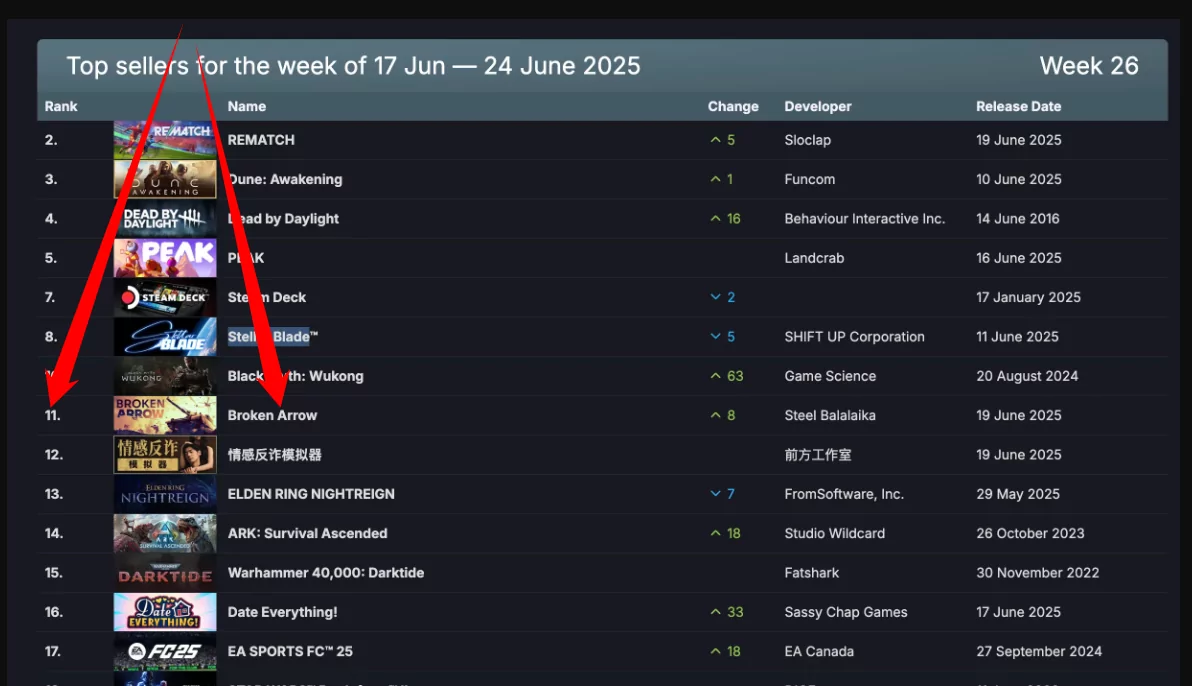Image resolution: width=1192 pixels, height=686 pixels.
Task: Click the EA Canada developer name
Action: pos(819,652)
